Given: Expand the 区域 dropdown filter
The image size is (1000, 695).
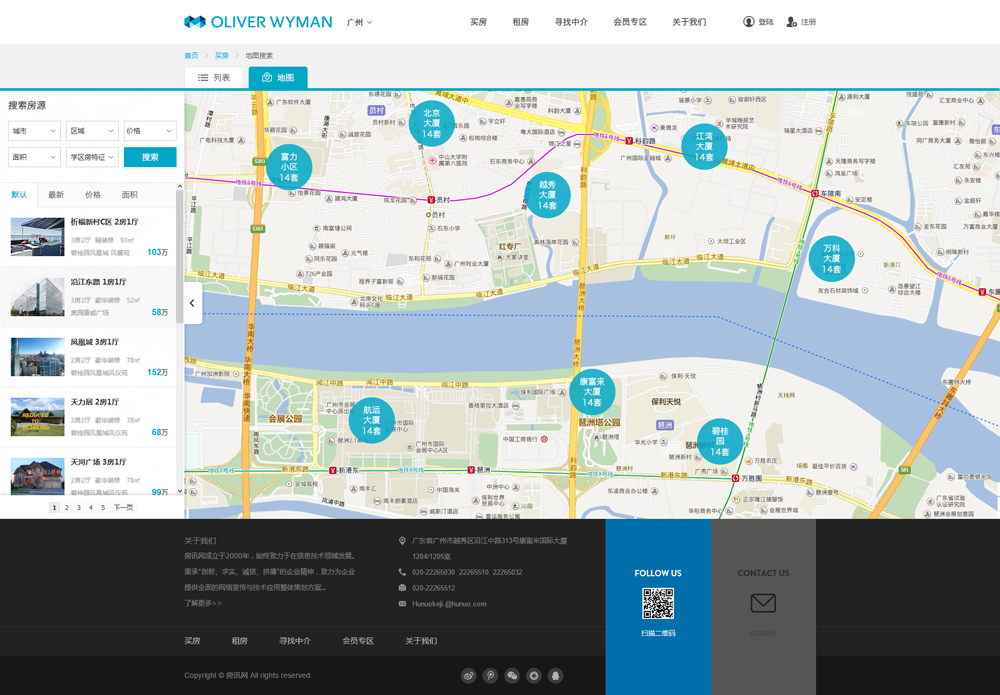Looking at the screenshot, I should click(92, 131).
